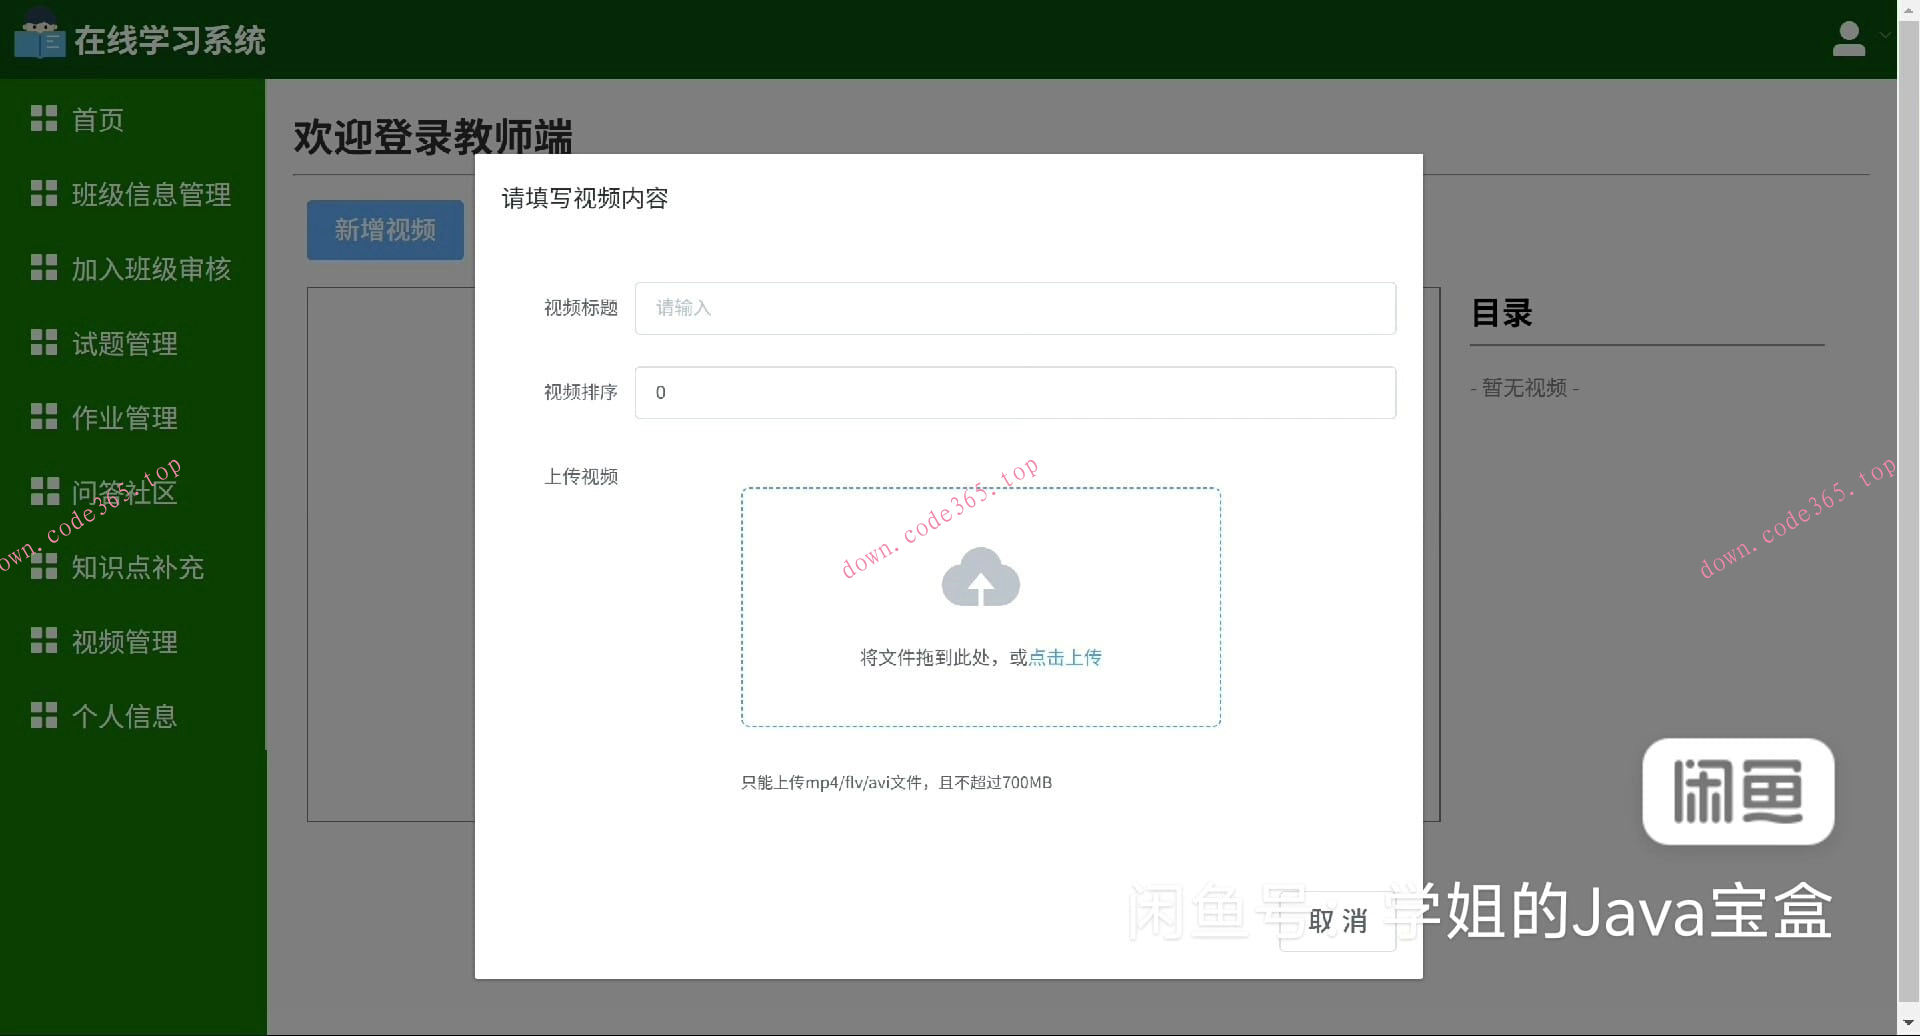Screen dimensions: 1920x1036
Task: Click the 视频排序 number field
Action: click(x=1014, y=392)
